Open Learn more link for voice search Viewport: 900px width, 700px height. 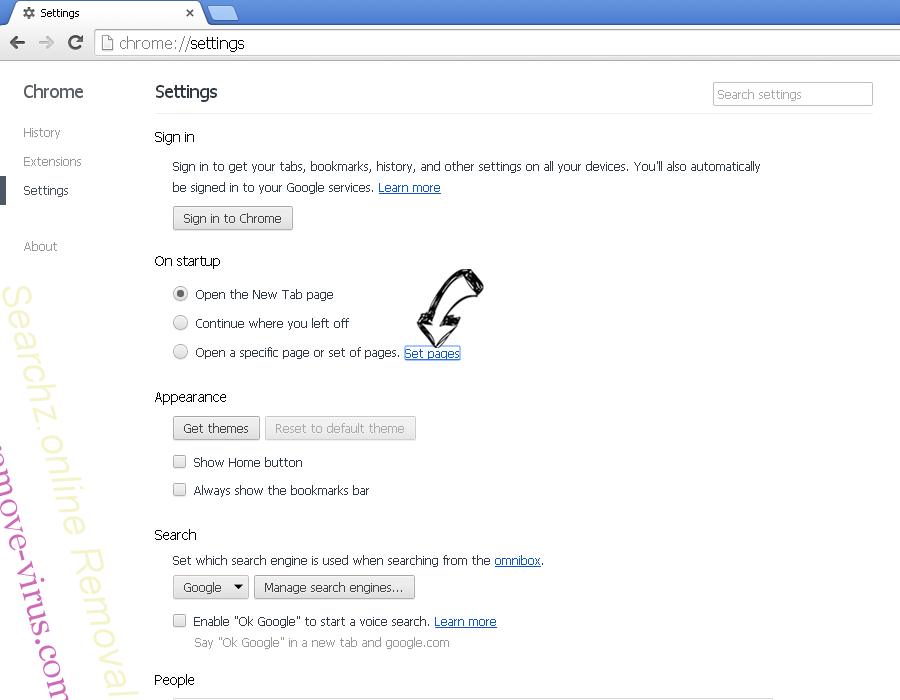465,621
